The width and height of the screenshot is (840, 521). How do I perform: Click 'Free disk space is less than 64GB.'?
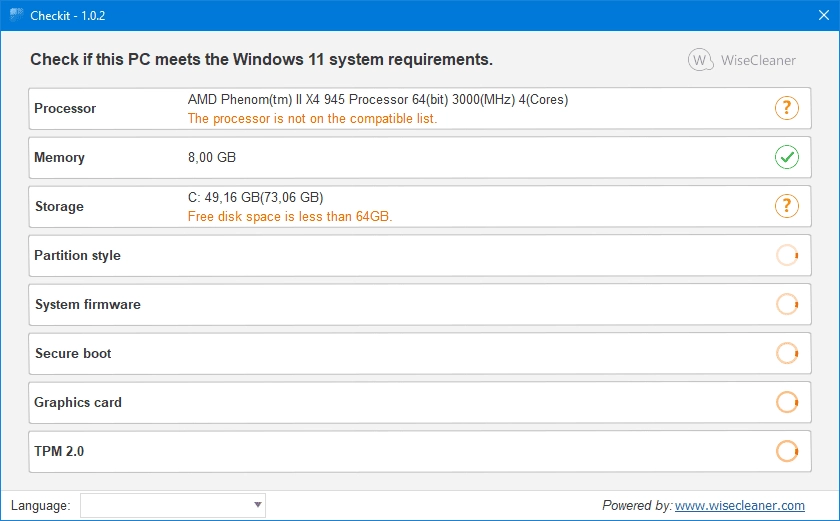290,216
